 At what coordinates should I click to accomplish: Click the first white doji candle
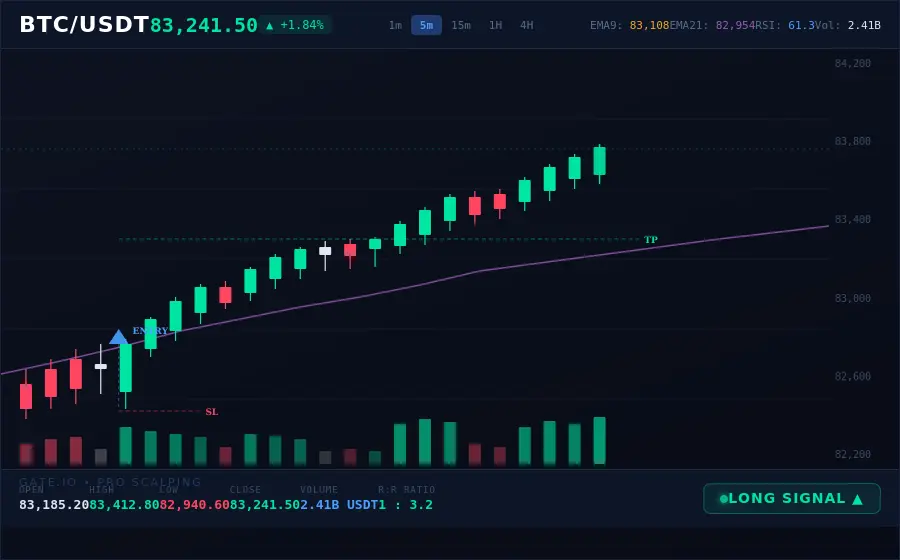(100, 367)
